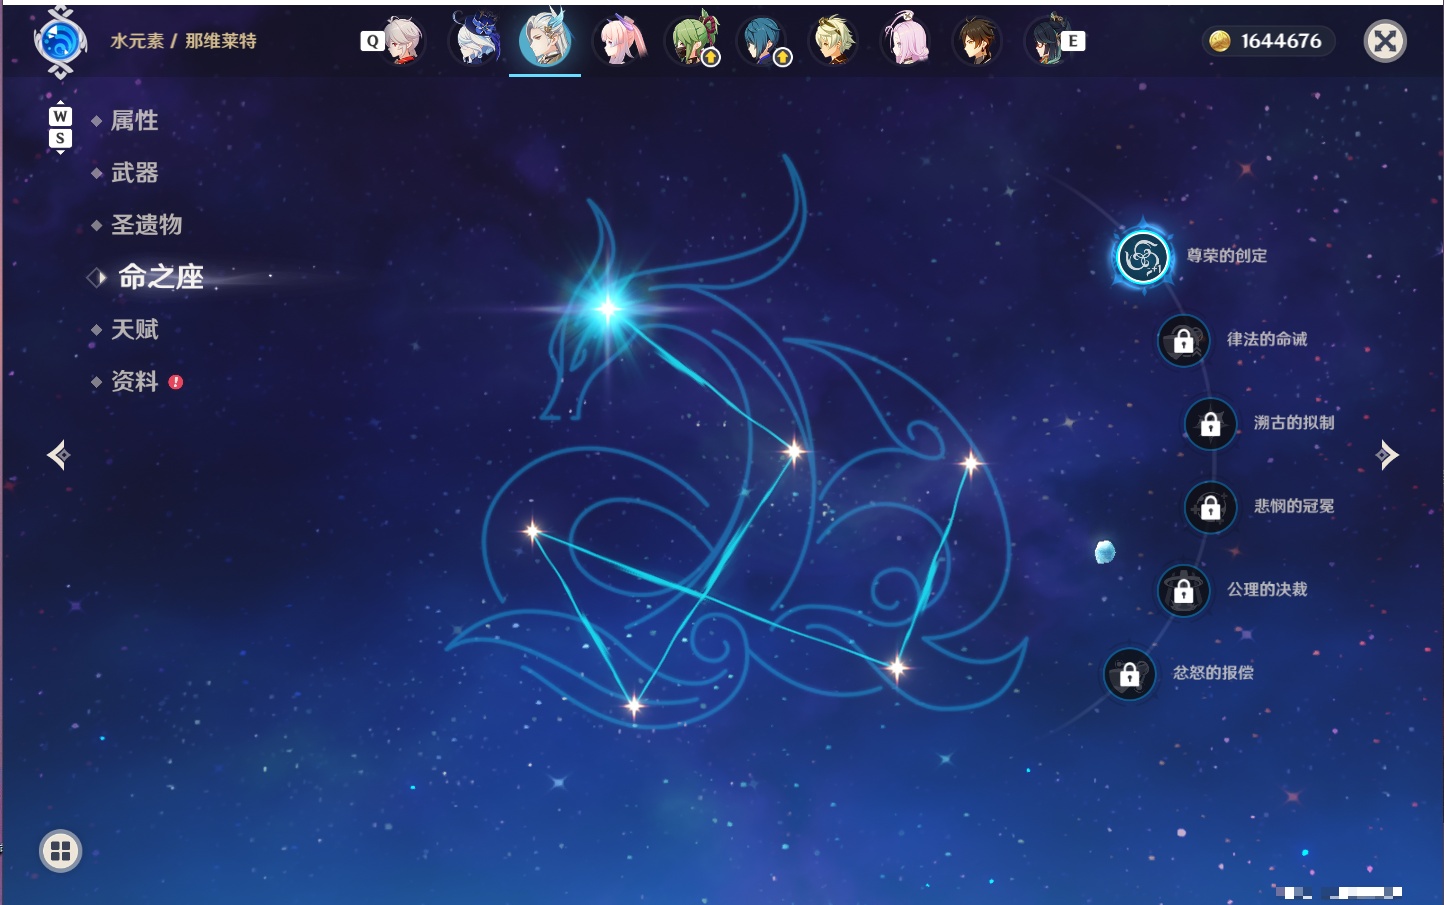Open the activated 尊荣的创定 constellation icon
1444x905 pixels.
tap(1142, 257)
